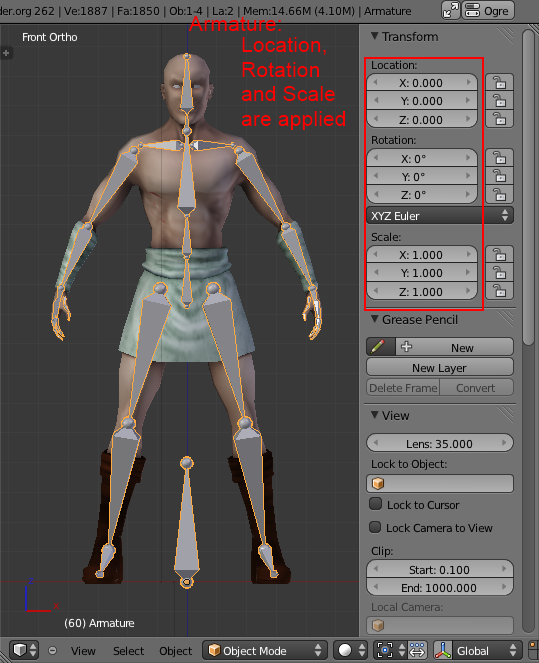
Task: Decrease Rotation Y with left arrow
Action: (376, 176)
